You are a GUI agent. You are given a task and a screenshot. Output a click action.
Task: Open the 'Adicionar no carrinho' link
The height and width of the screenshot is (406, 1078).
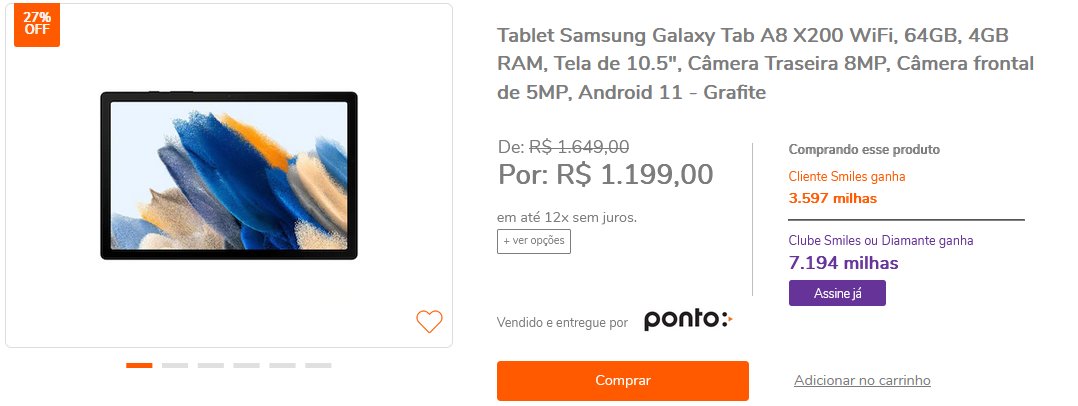click(x=862, y=381)
